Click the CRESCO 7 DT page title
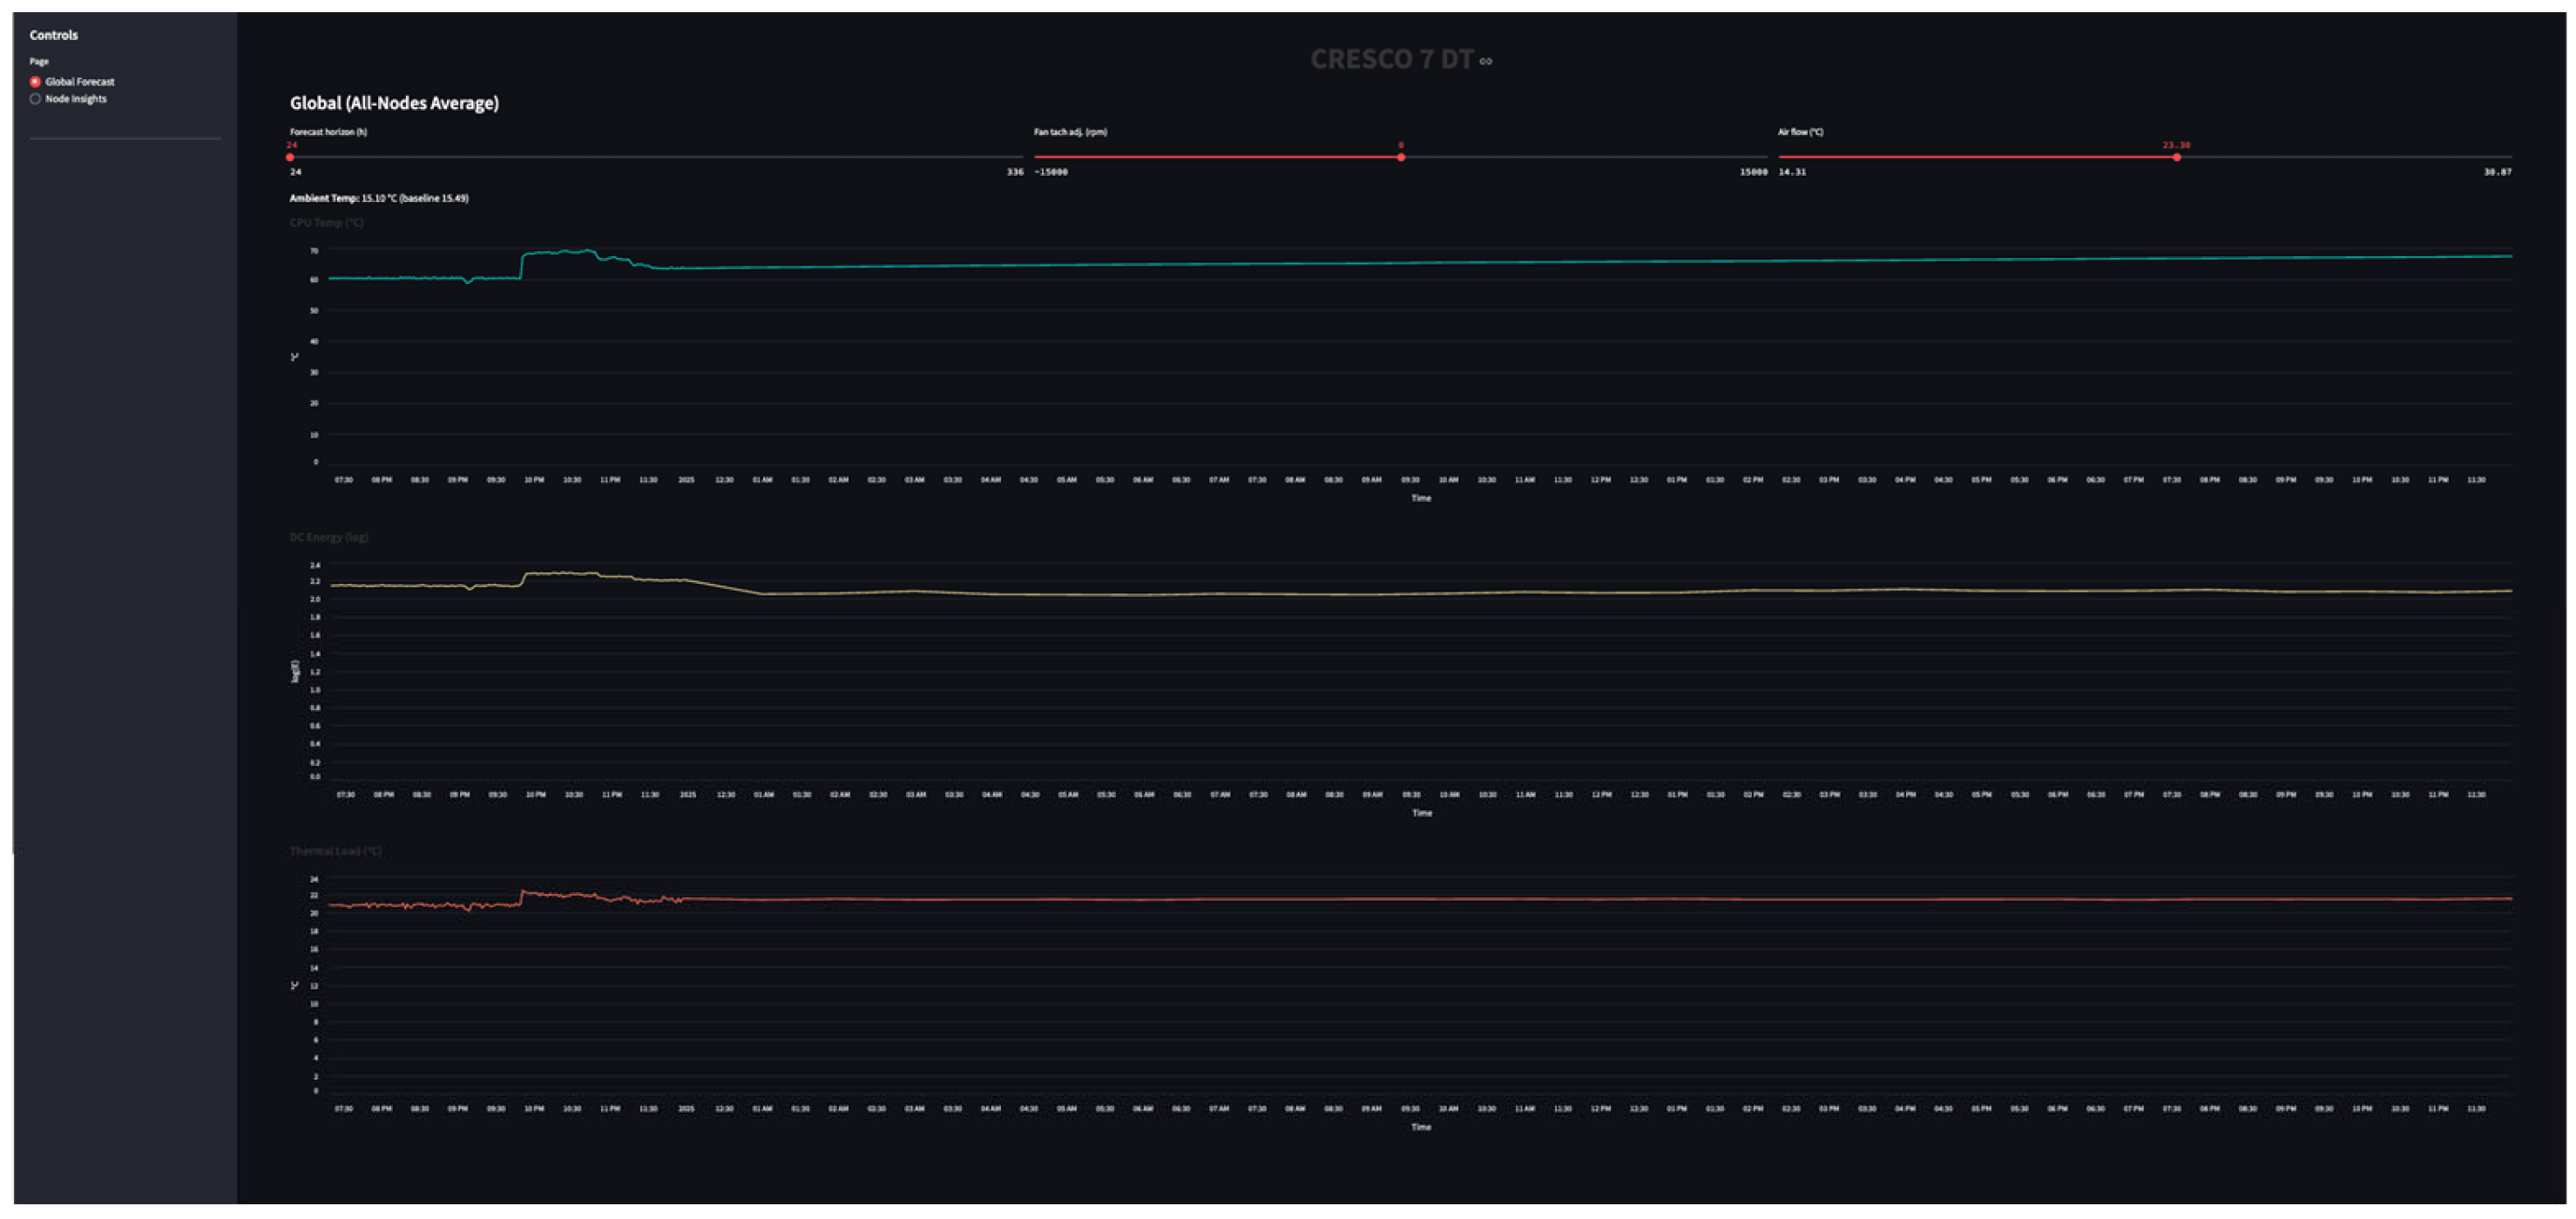2576x1219 pixels. click(1391, 60)
